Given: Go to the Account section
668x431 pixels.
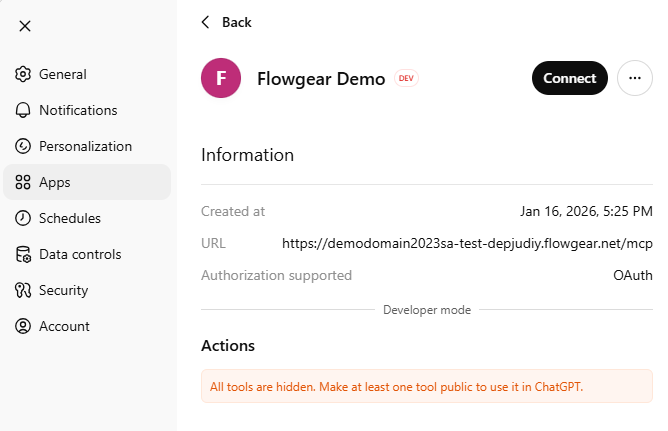Looking at the screenshot, I should 64,326.
